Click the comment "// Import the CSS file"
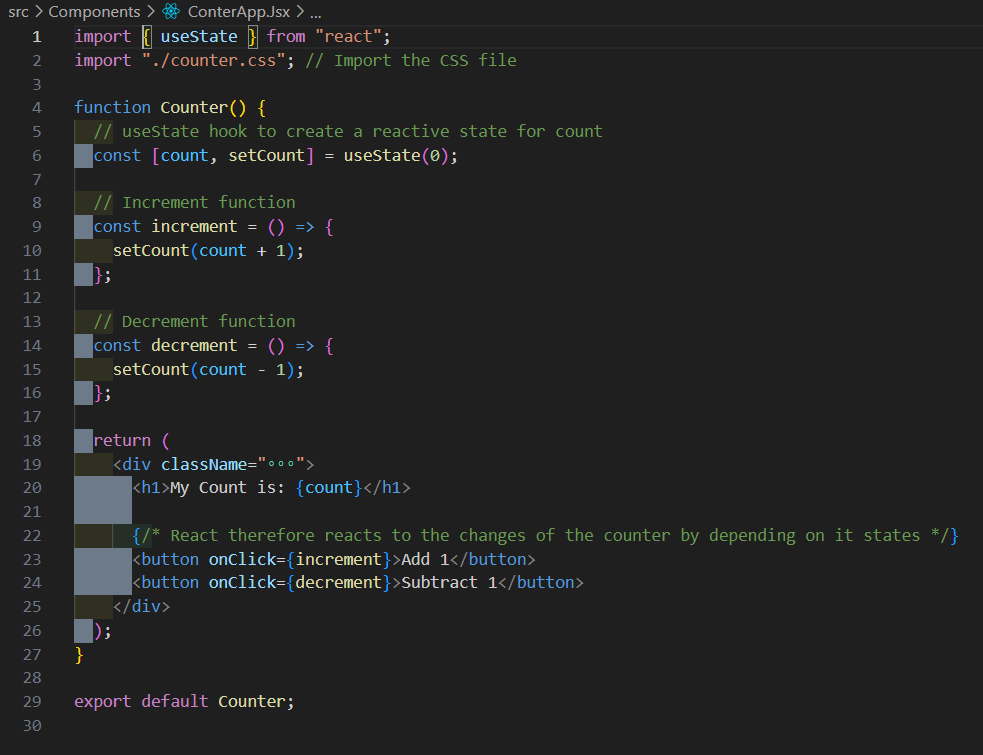 click(411, 60)
